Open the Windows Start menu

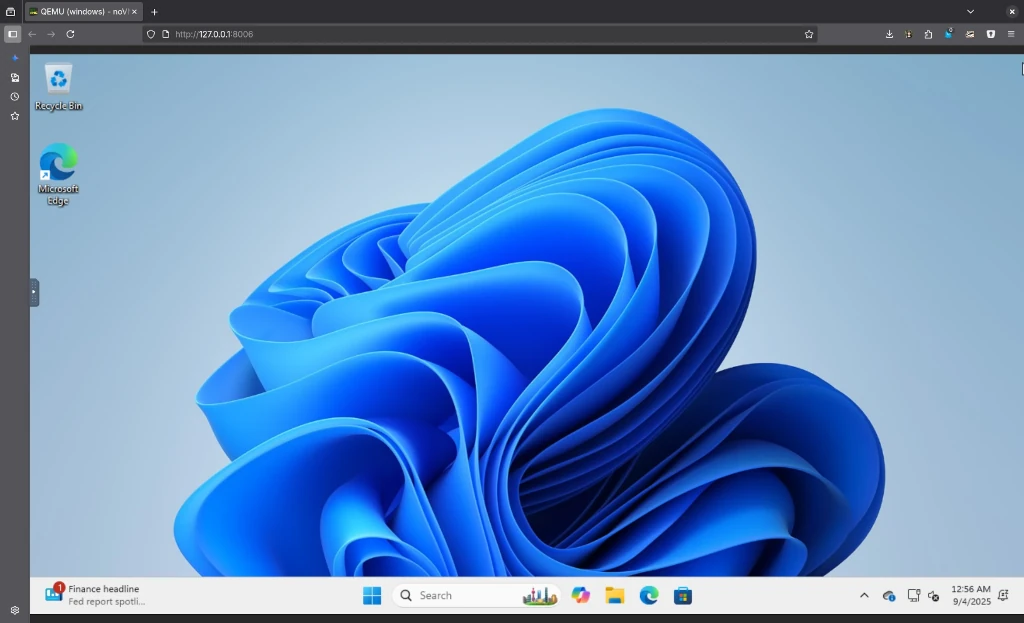pyautogui.click(x=372, y=596)
